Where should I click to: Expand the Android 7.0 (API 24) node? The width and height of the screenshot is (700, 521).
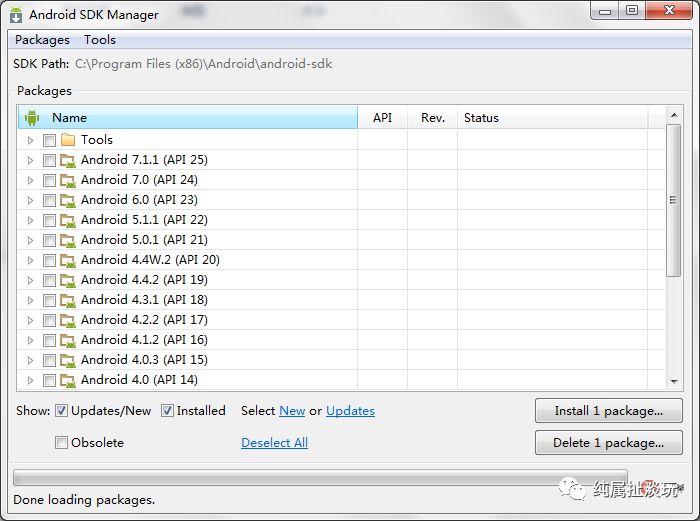click(30, 180)
